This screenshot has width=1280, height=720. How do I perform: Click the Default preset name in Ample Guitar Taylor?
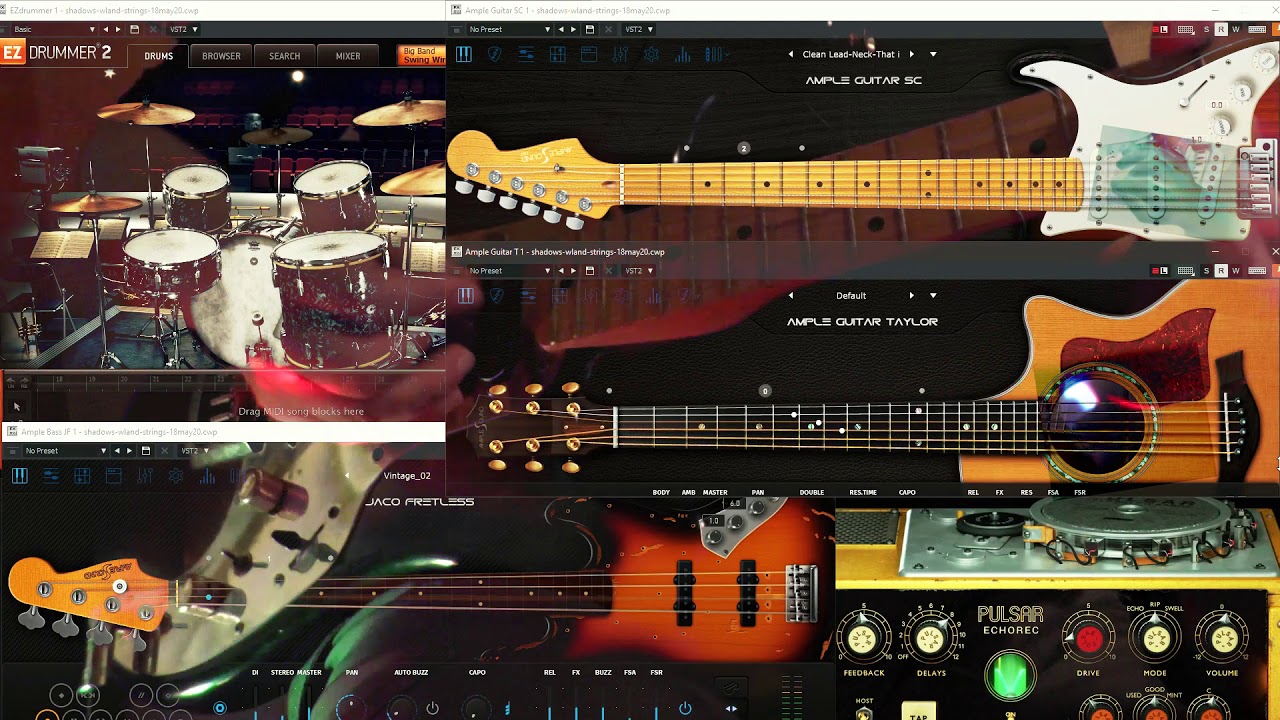[851, 296]
